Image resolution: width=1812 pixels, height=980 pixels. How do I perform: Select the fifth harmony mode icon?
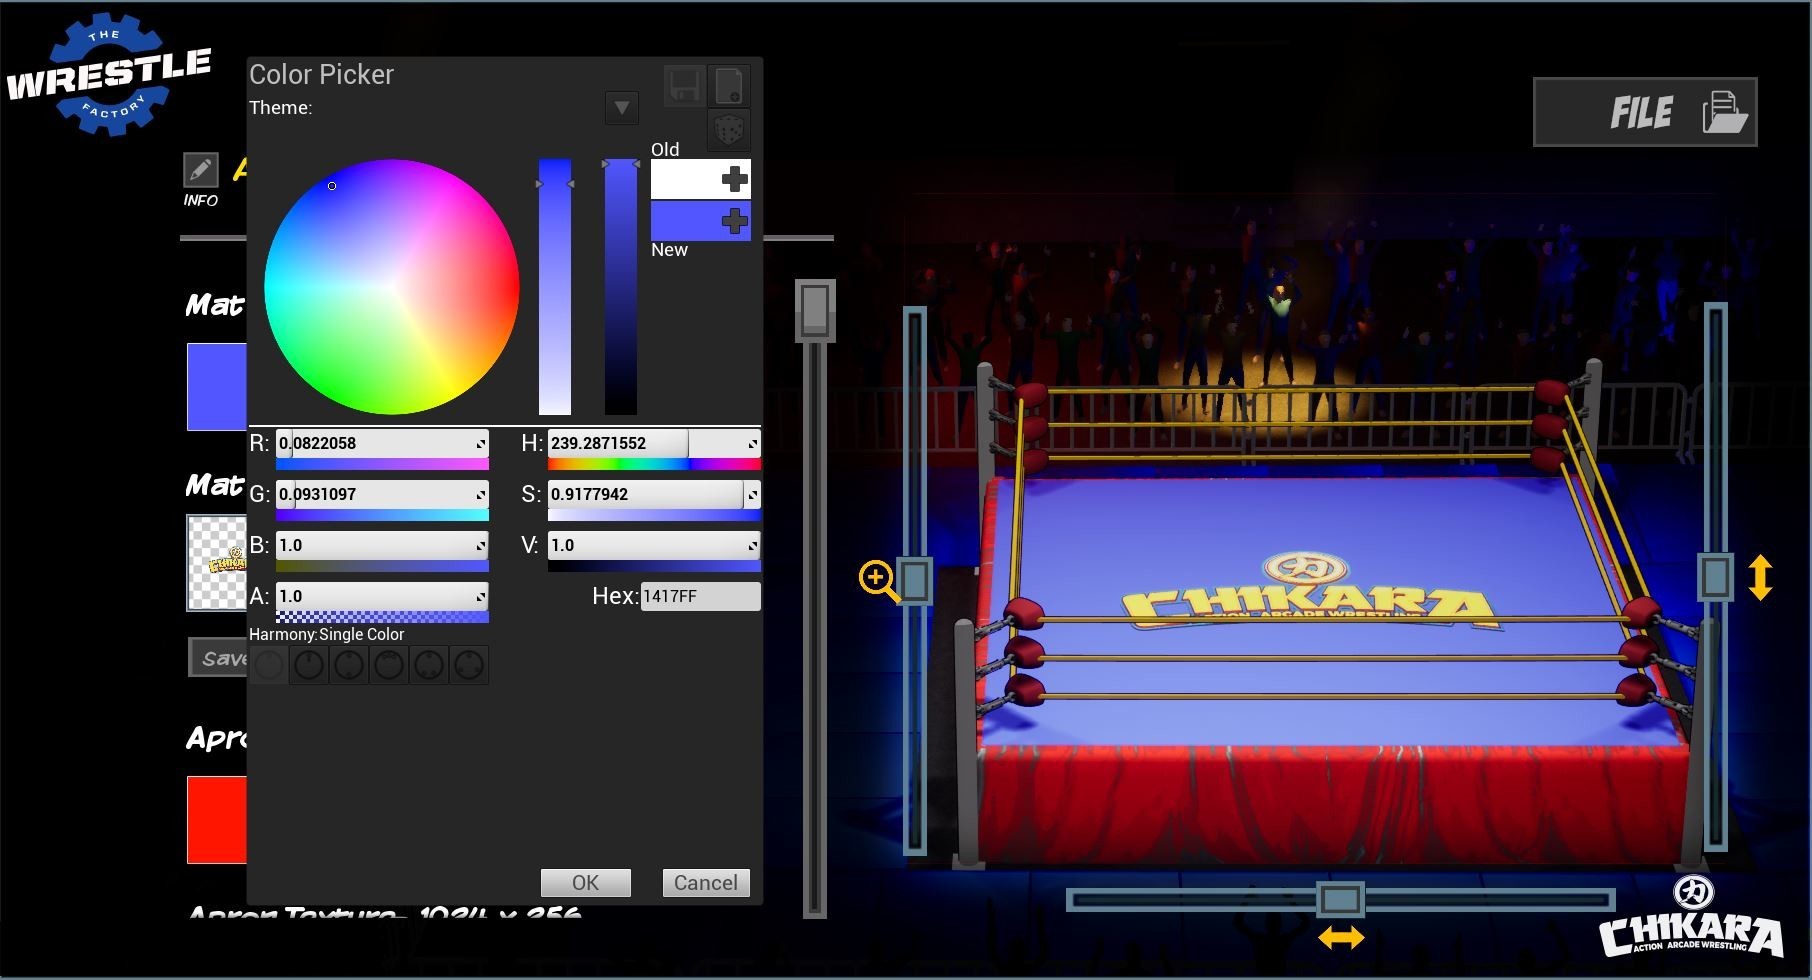429,665
